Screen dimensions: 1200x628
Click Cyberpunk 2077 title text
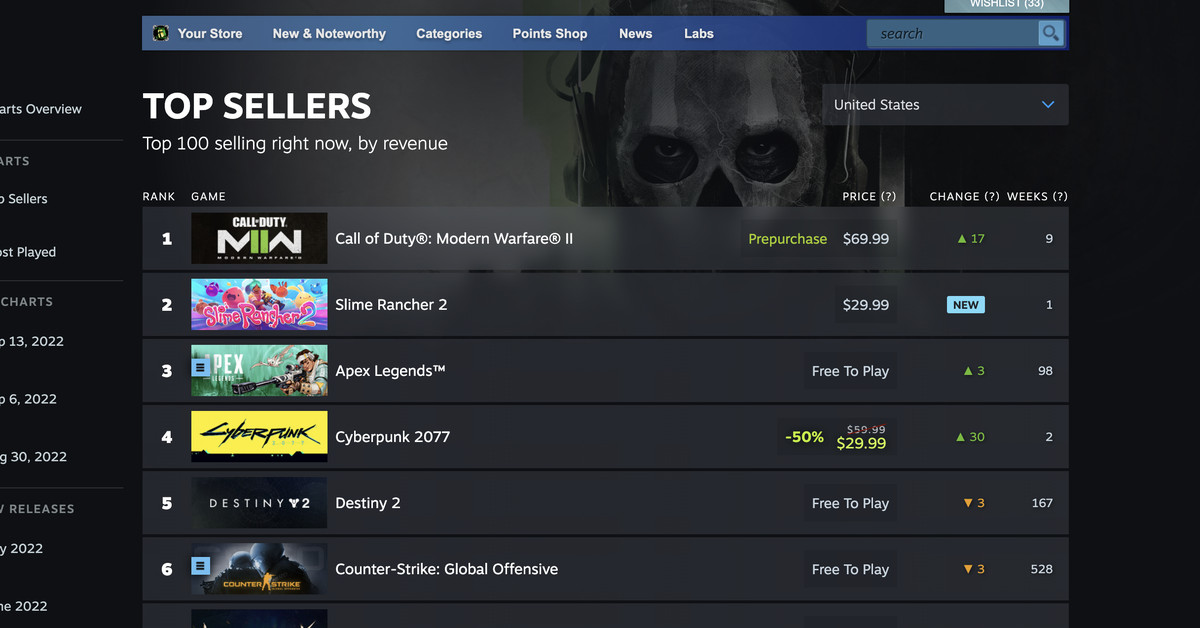[392, 437]
